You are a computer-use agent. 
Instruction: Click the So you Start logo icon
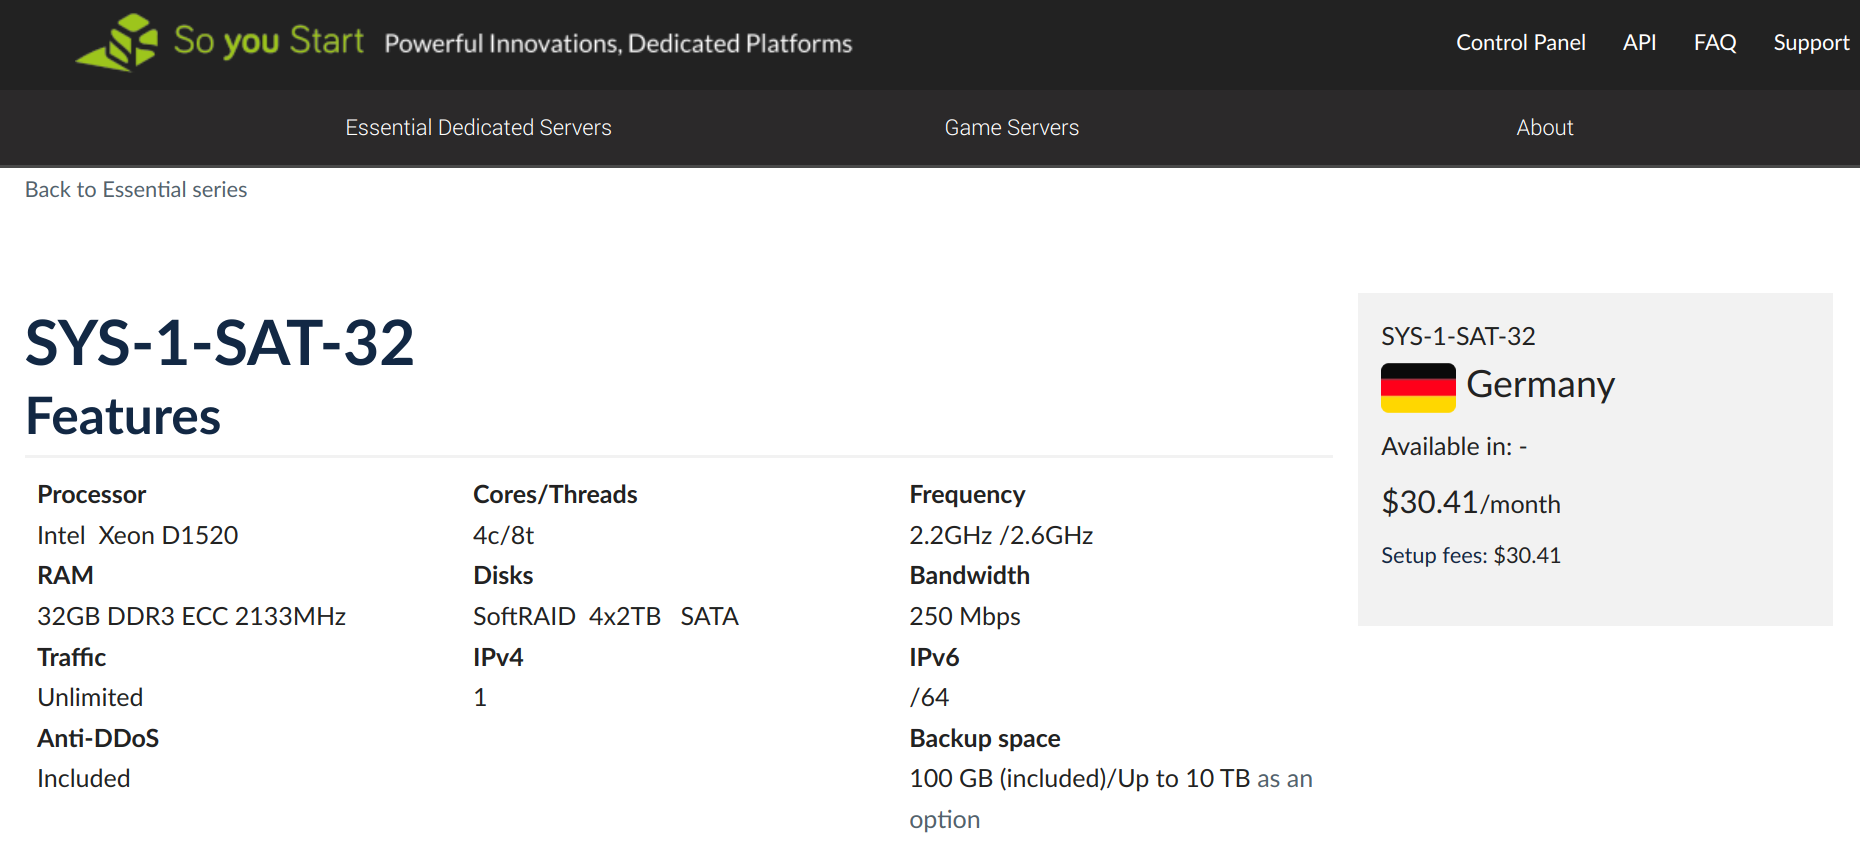pyautogui.click(x=117, y=42)
